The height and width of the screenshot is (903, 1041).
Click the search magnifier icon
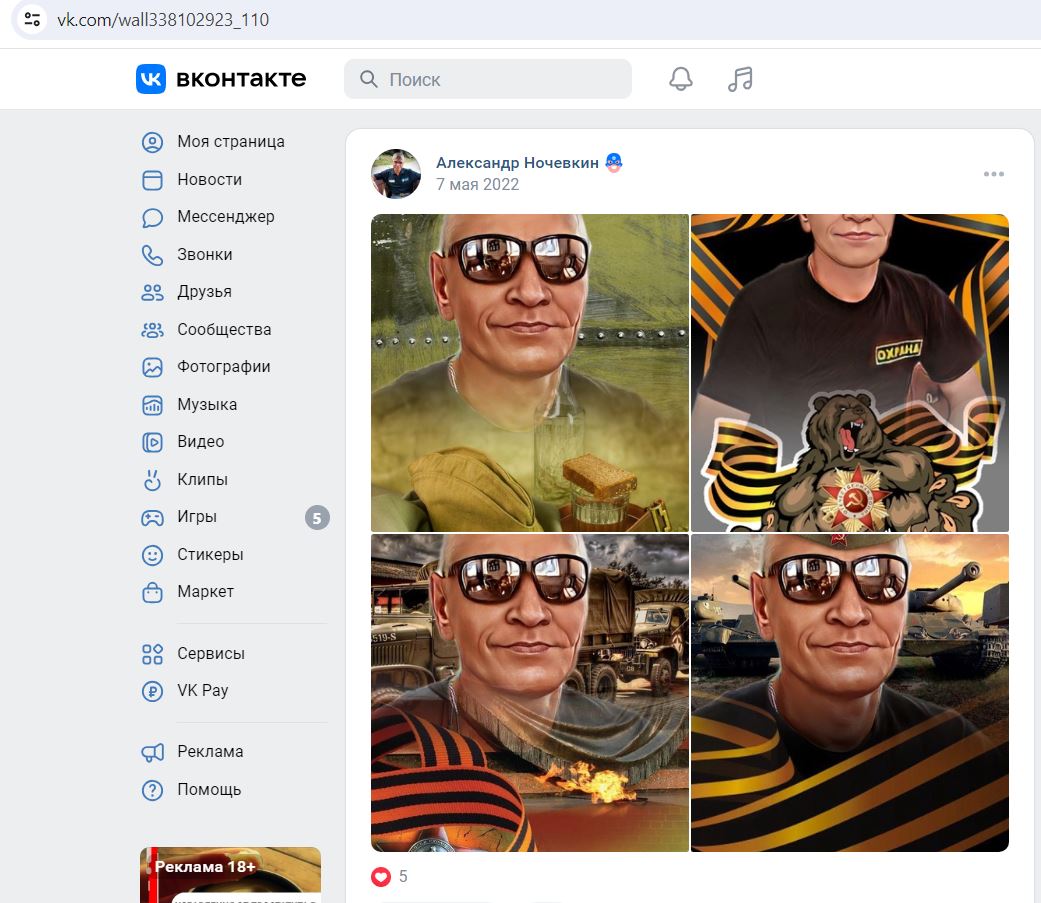[368, 79]
